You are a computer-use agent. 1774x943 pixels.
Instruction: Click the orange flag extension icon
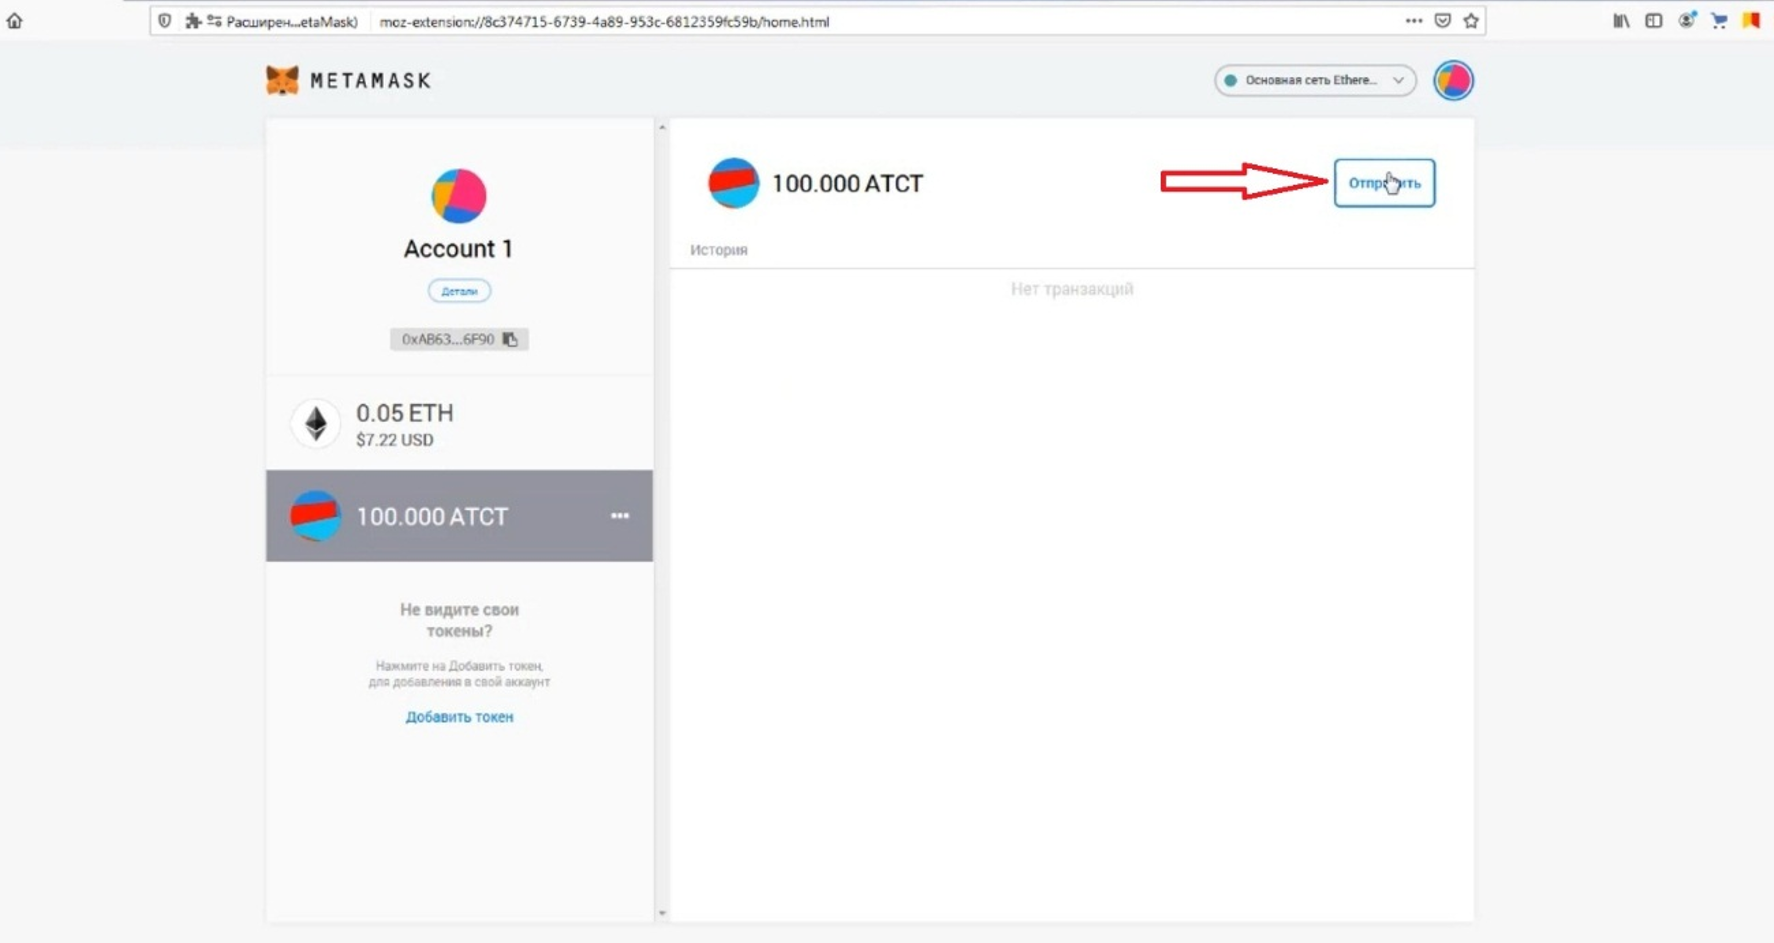pos(1751,21)
